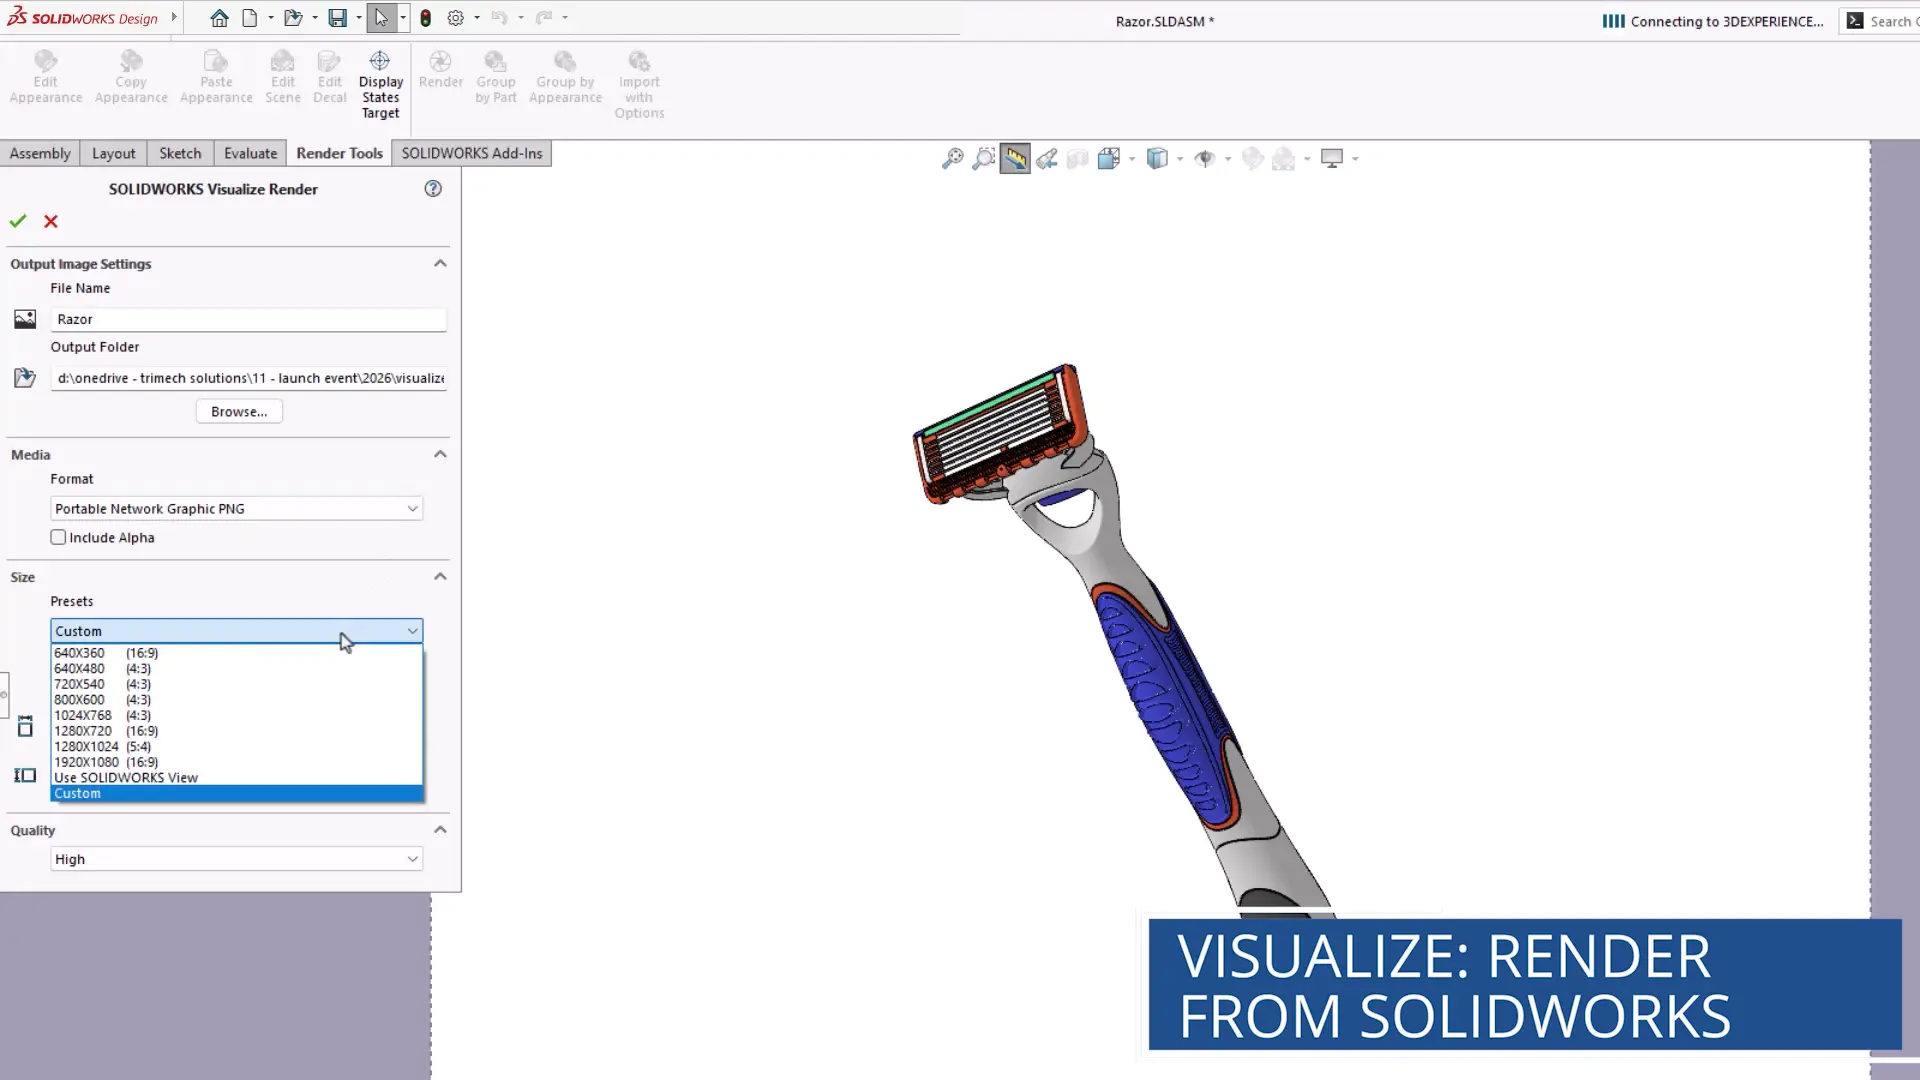Open the View Orientation dropdown arrow
Image resolution: width=1920 pixels, height=1080 pixels.
tap(1132, 158)
